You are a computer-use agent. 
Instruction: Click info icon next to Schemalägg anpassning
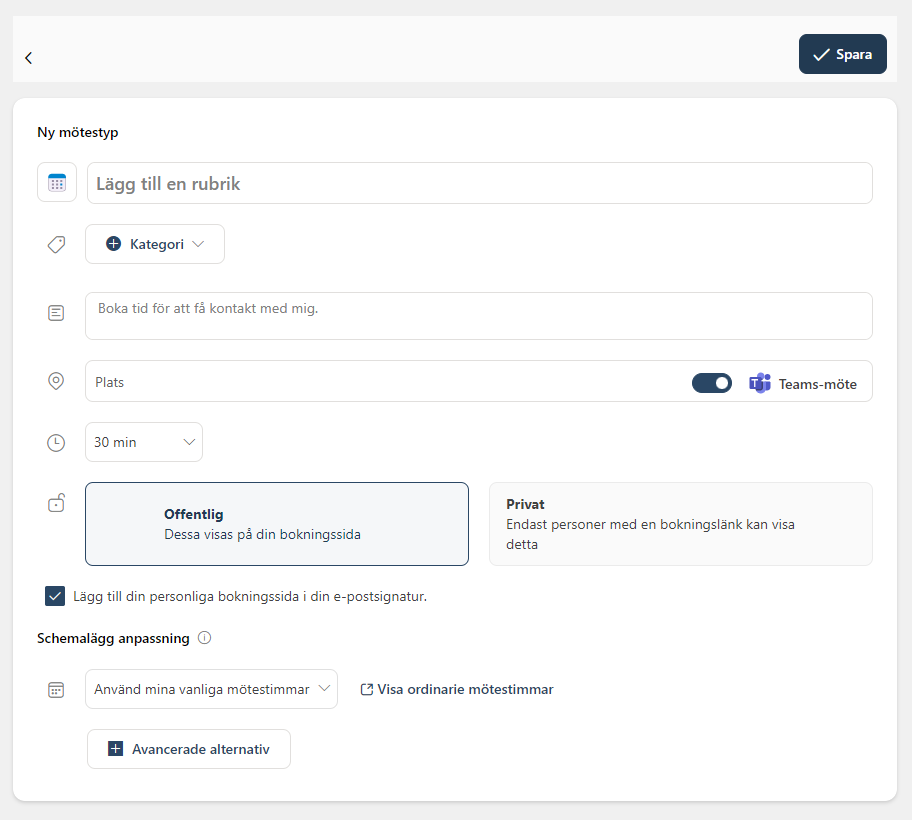click(205, 638)
